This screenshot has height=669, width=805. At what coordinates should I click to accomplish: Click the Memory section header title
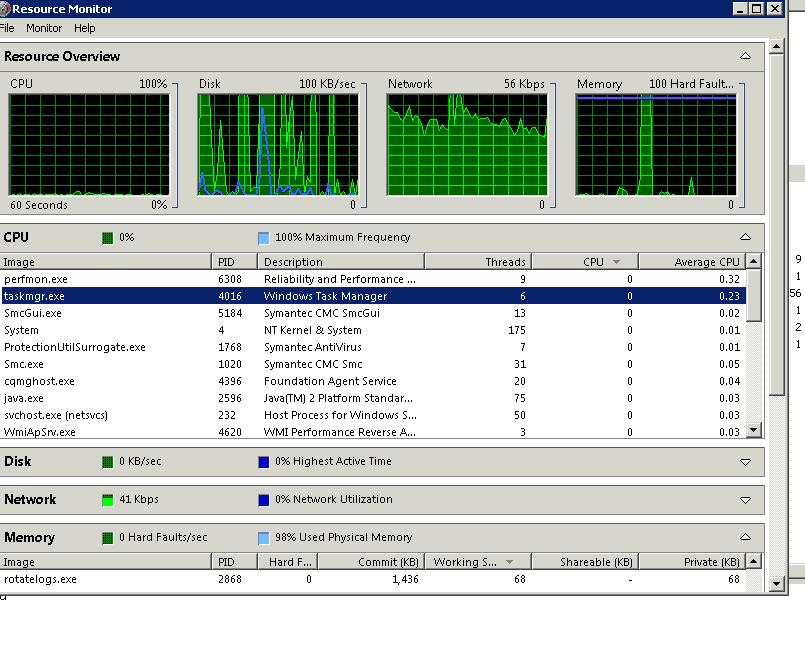click(x=29, y=538)
